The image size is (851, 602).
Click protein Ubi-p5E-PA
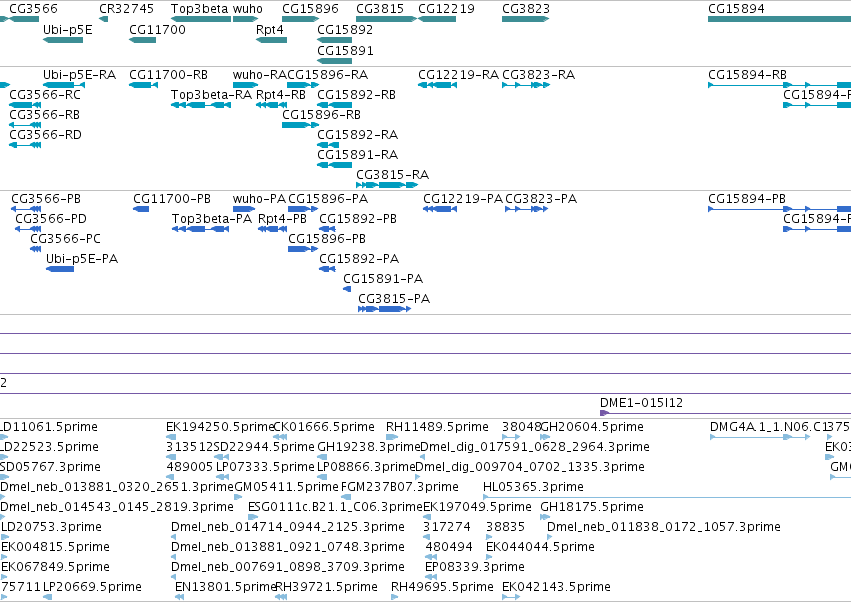click(x=81, y=259)
